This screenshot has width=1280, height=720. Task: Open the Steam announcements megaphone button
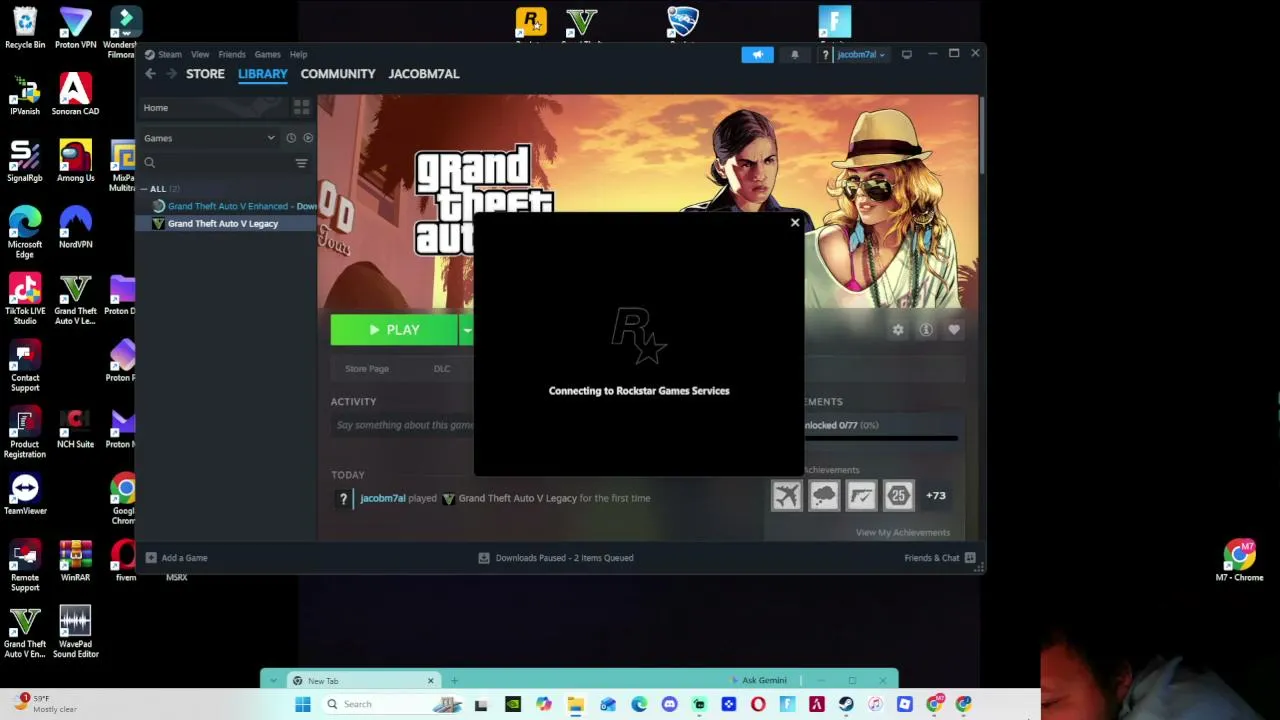click(757, 54)
